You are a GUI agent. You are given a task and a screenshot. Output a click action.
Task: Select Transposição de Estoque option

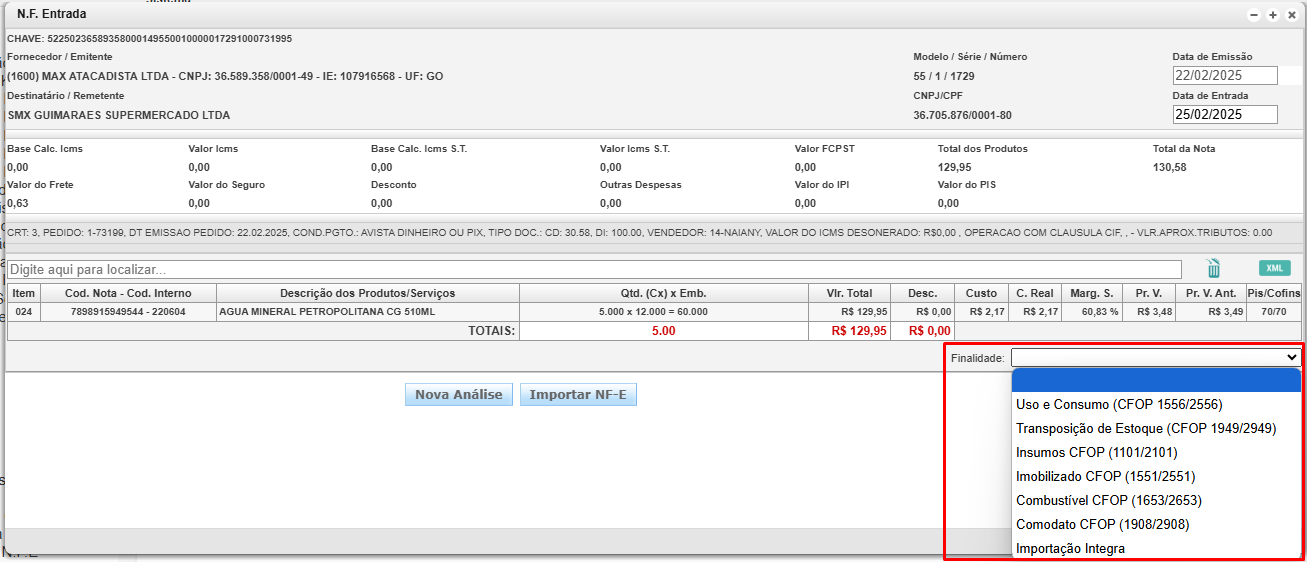[x=1146, y=428]
